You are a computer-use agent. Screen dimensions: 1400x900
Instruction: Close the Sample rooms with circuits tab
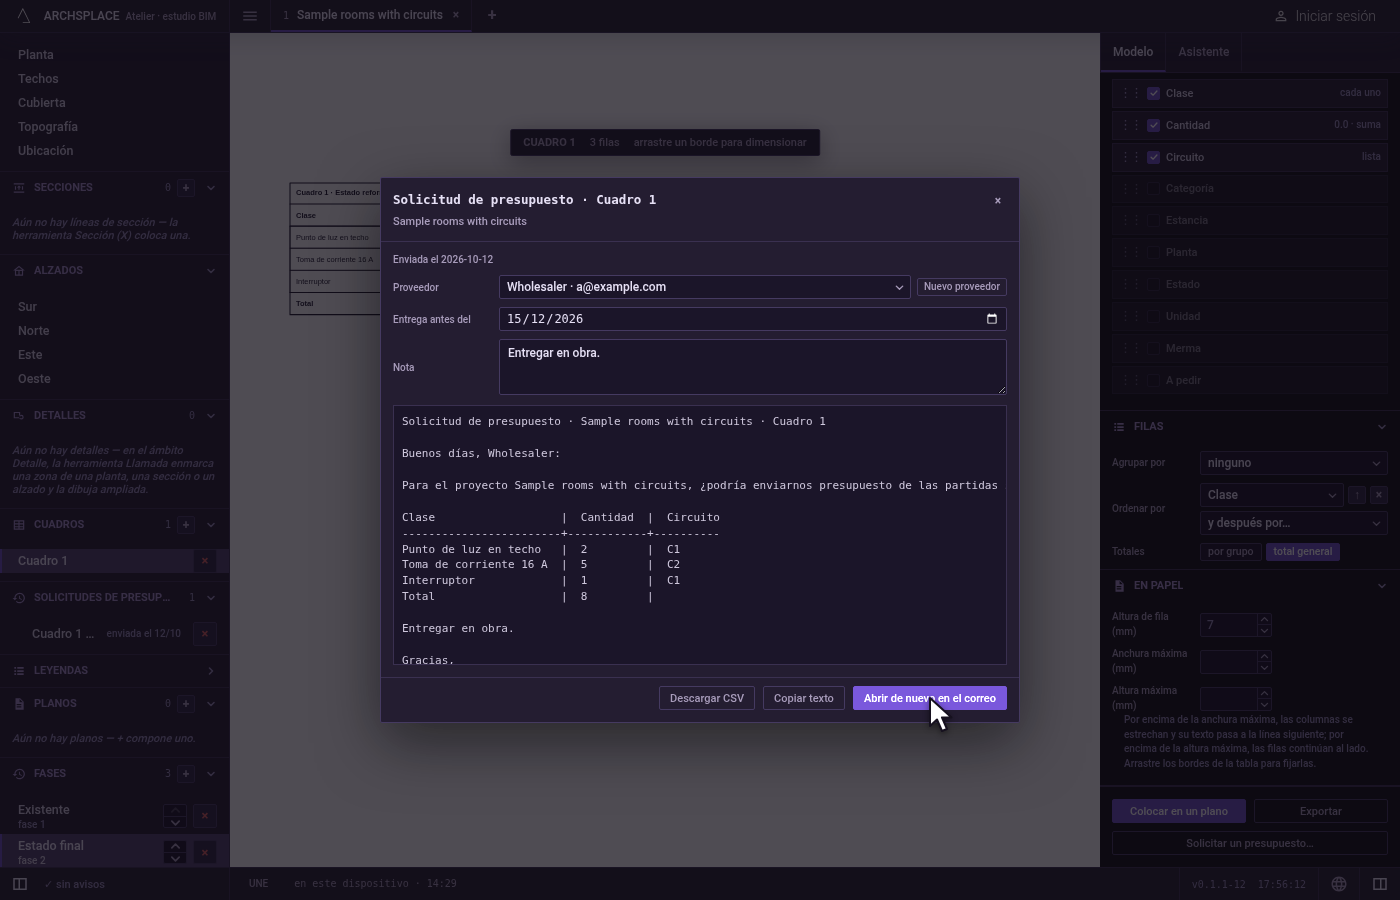(456, 15)
